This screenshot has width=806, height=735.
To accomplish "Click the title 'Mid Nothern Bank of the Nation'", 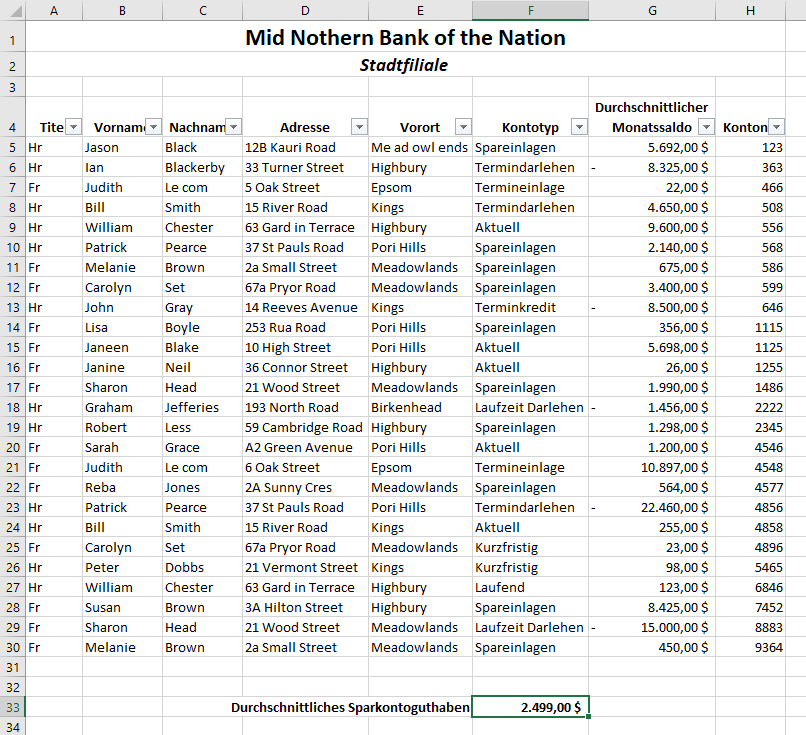I will pos(406,37).
